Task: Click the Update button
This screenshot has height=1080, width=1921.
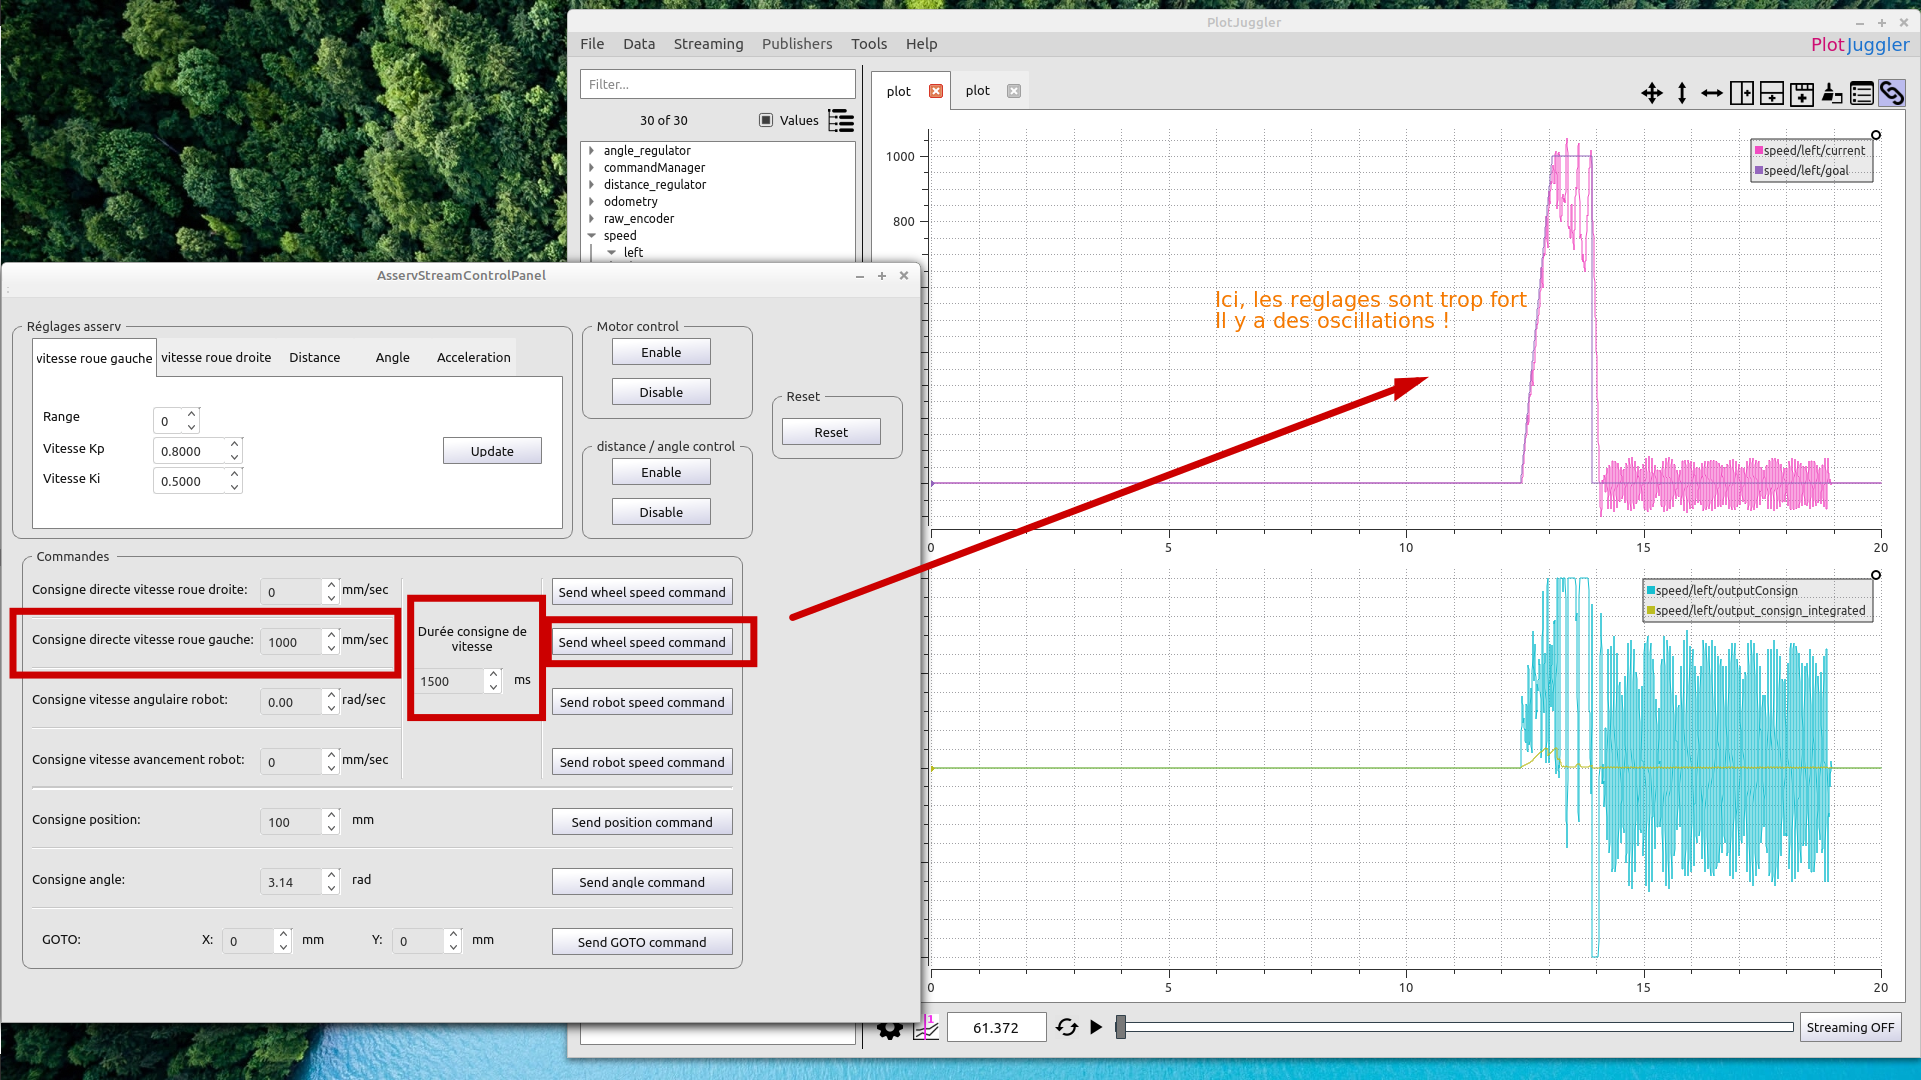Action: 492,451
